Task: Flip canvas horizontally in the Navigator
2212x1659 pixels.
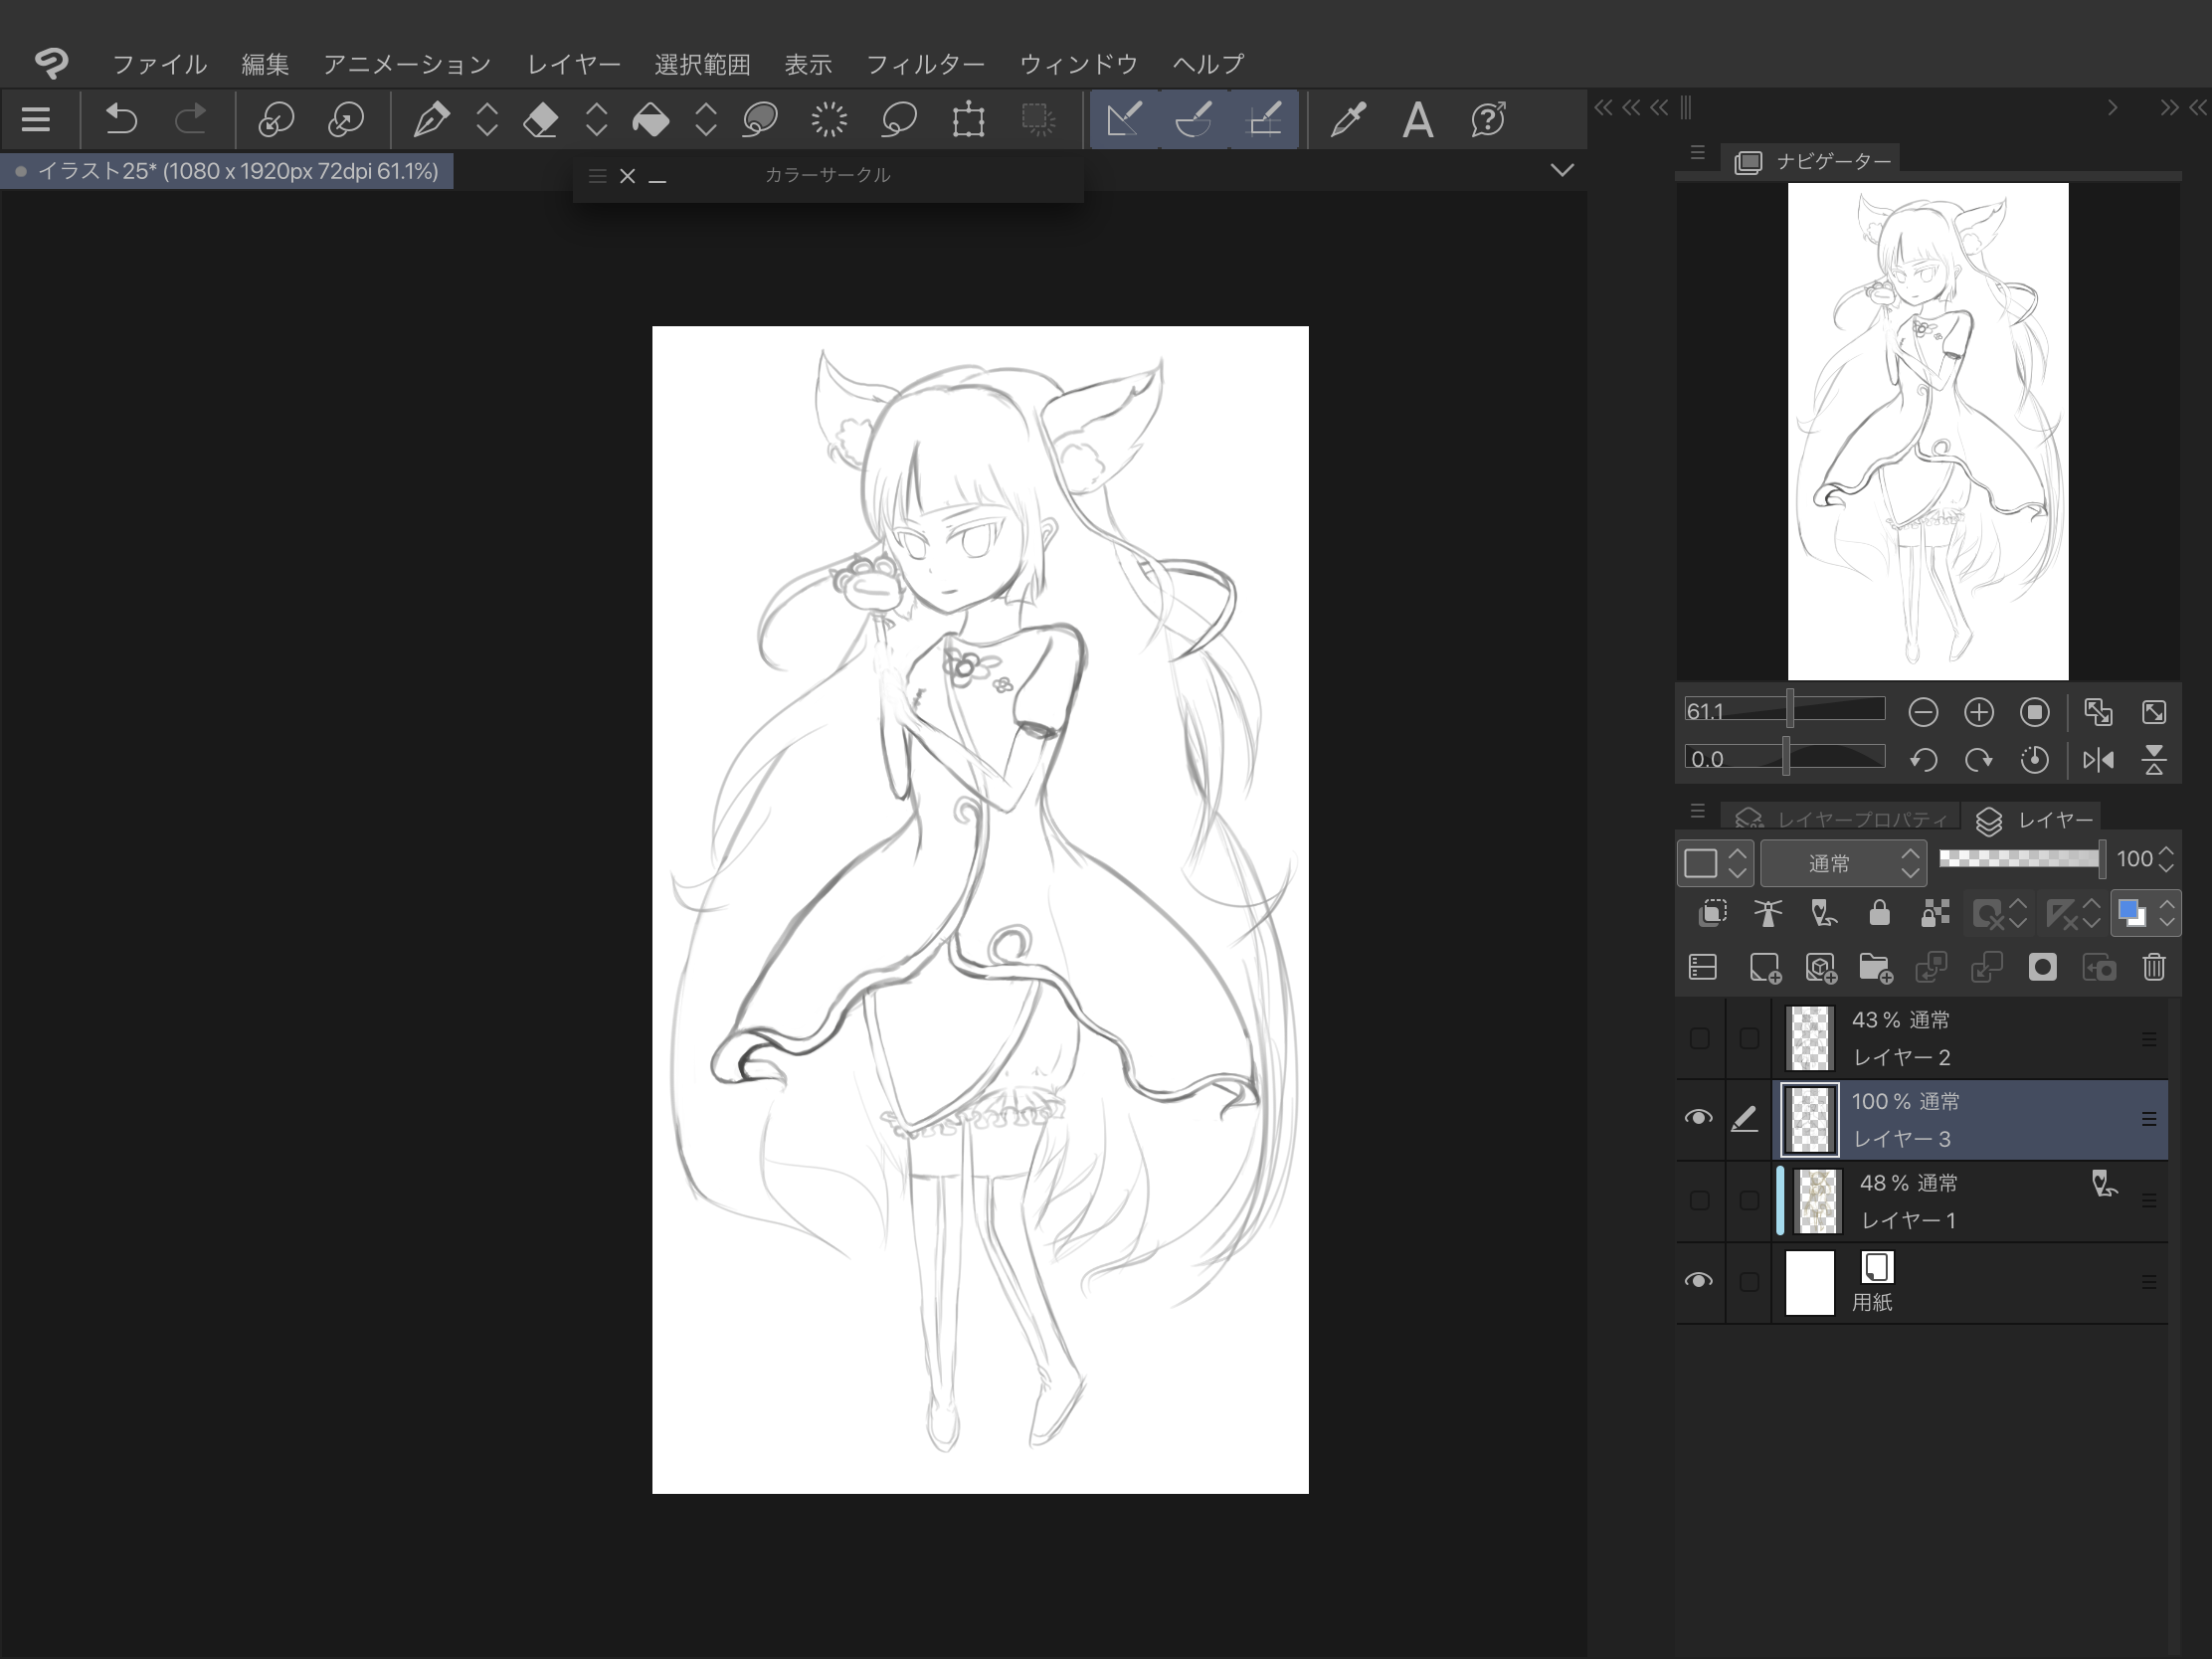Action: pyautogui.click(x=2098, y=760)
